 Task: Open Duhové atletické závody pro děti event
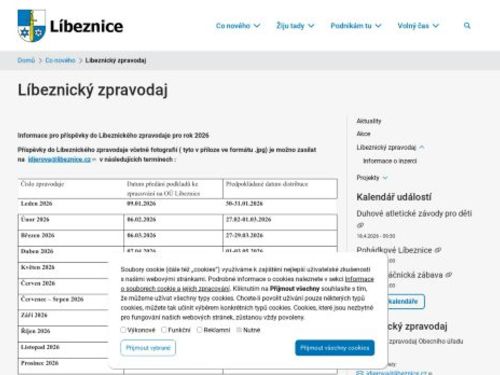[x=414, y=213]
